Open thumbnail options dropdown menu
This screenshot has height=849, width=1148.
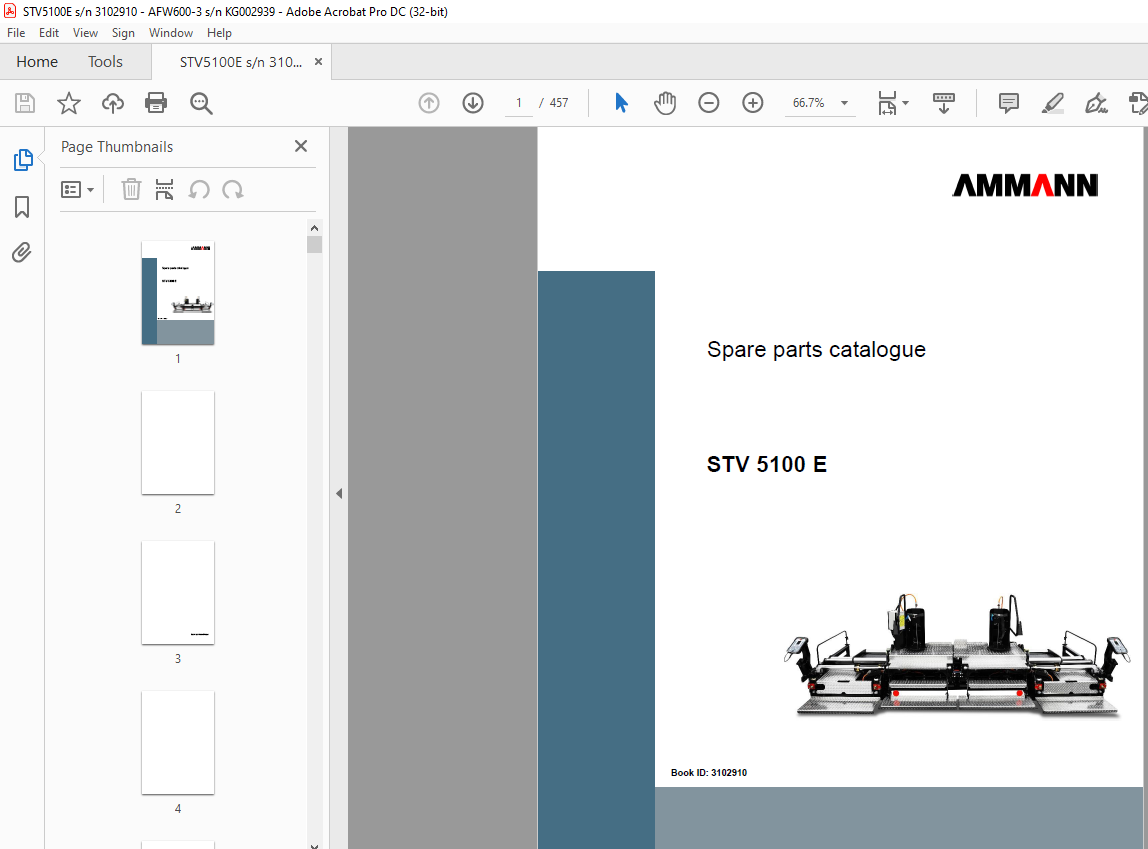78,190
